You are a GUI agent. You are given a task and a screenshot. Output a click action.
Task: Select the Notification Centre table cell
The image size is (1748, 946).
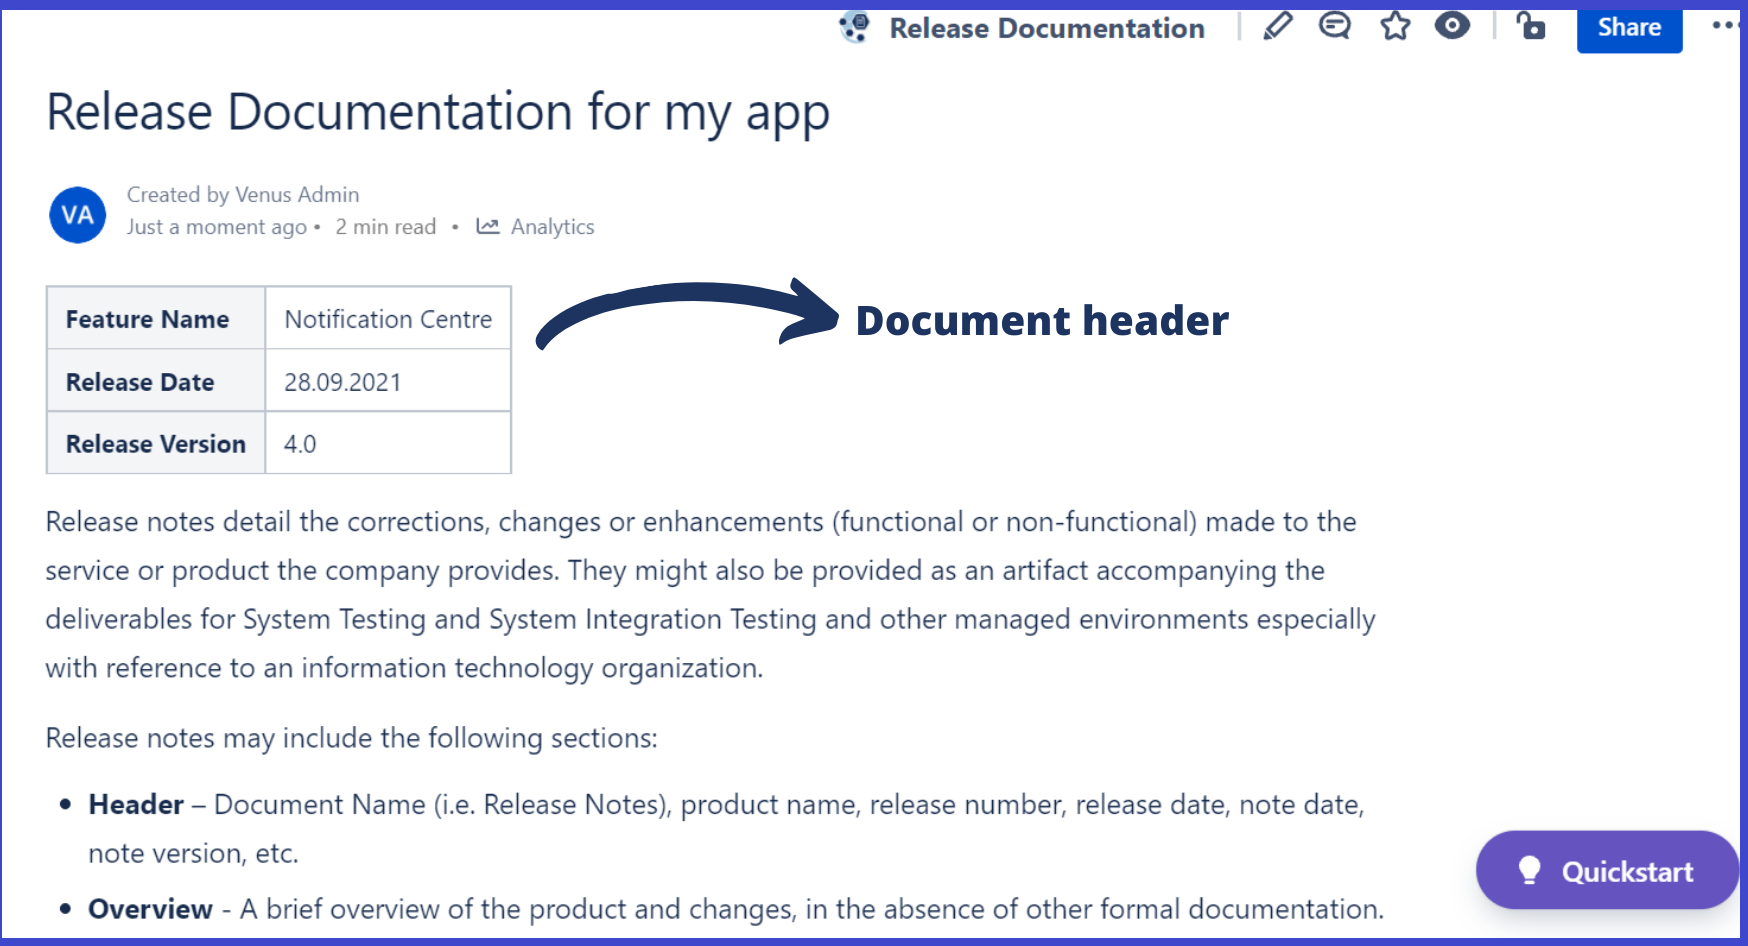[388, 319]
